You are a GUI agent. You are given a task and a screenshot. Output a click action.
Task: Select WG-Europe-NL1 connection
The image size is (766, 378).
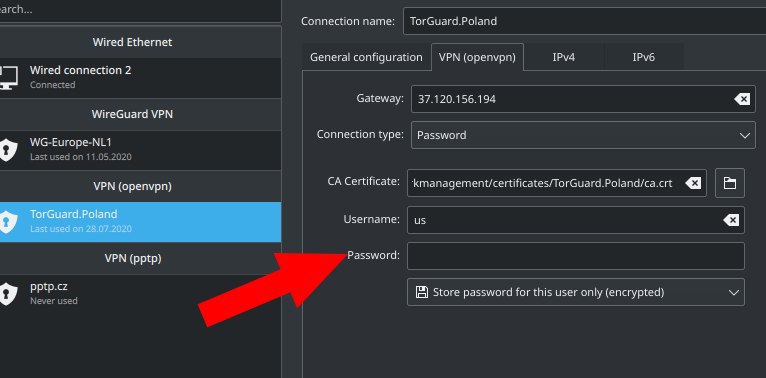[x=141, y=150]
